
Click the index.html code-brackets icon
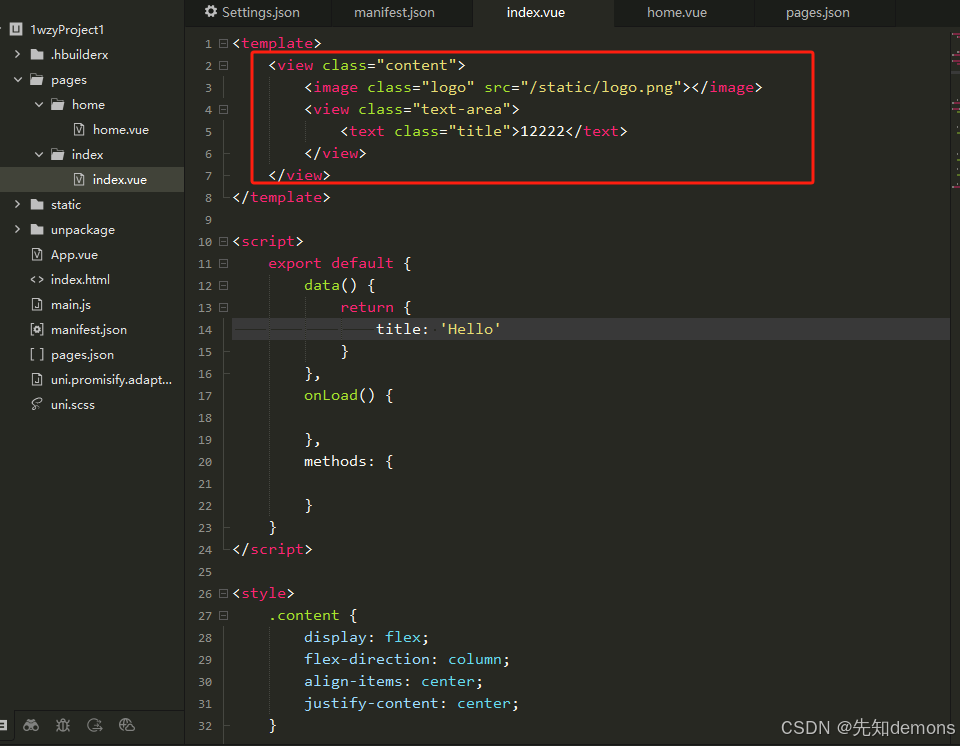tap(37, 279)
